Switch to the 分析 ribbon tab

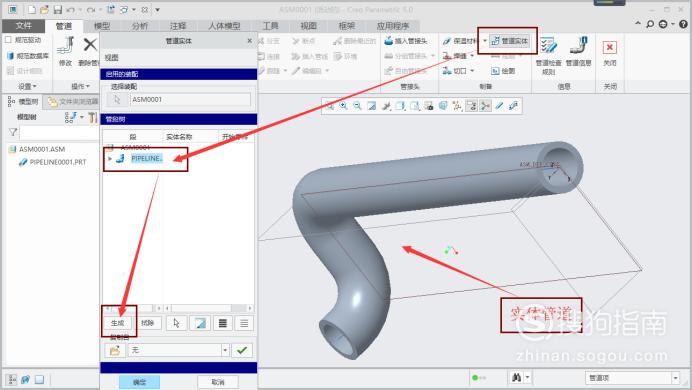140,26
